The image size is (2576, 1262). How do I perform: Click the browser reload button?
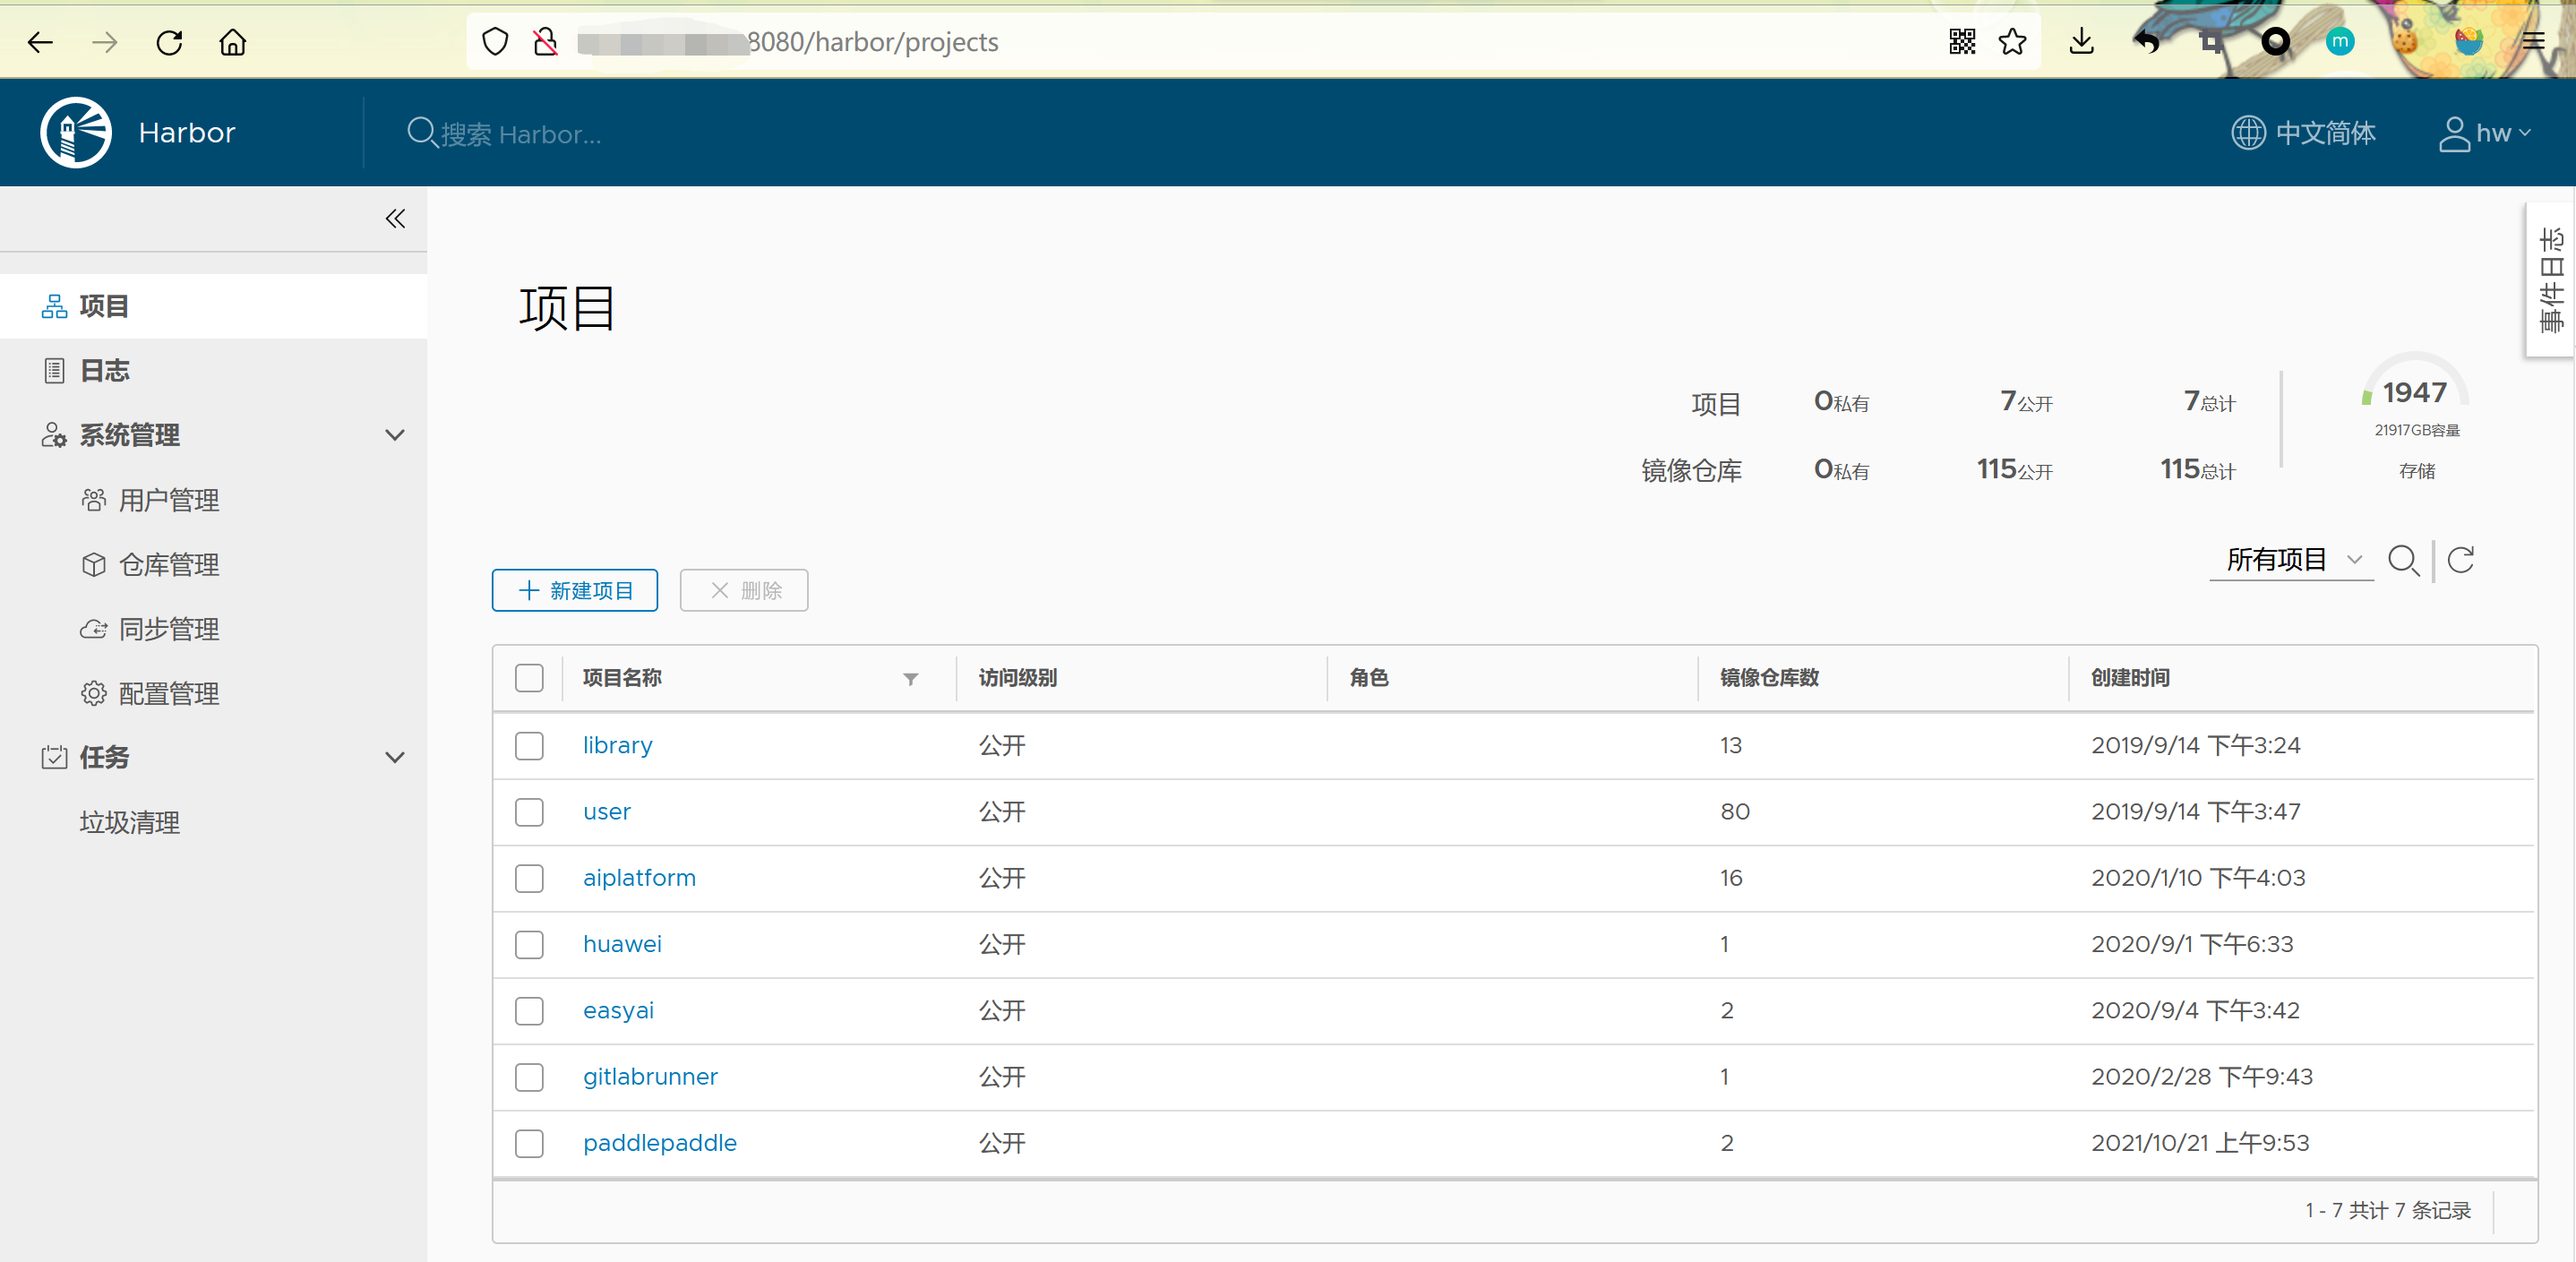[x=169, y=42]
